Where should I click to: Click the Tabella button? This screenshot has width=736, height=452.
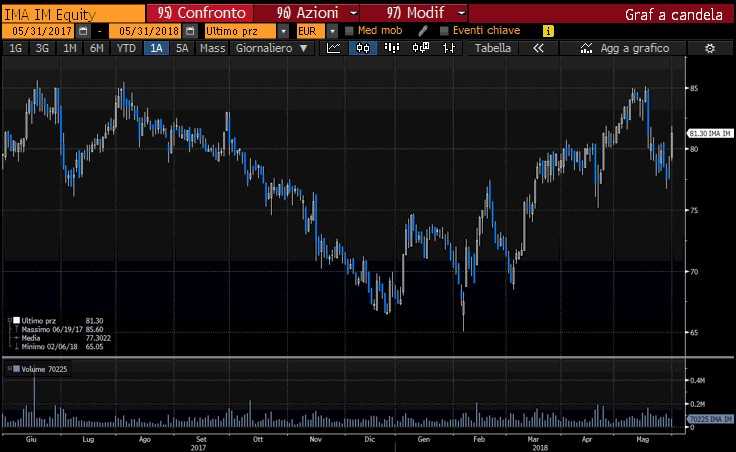[492, 48]
